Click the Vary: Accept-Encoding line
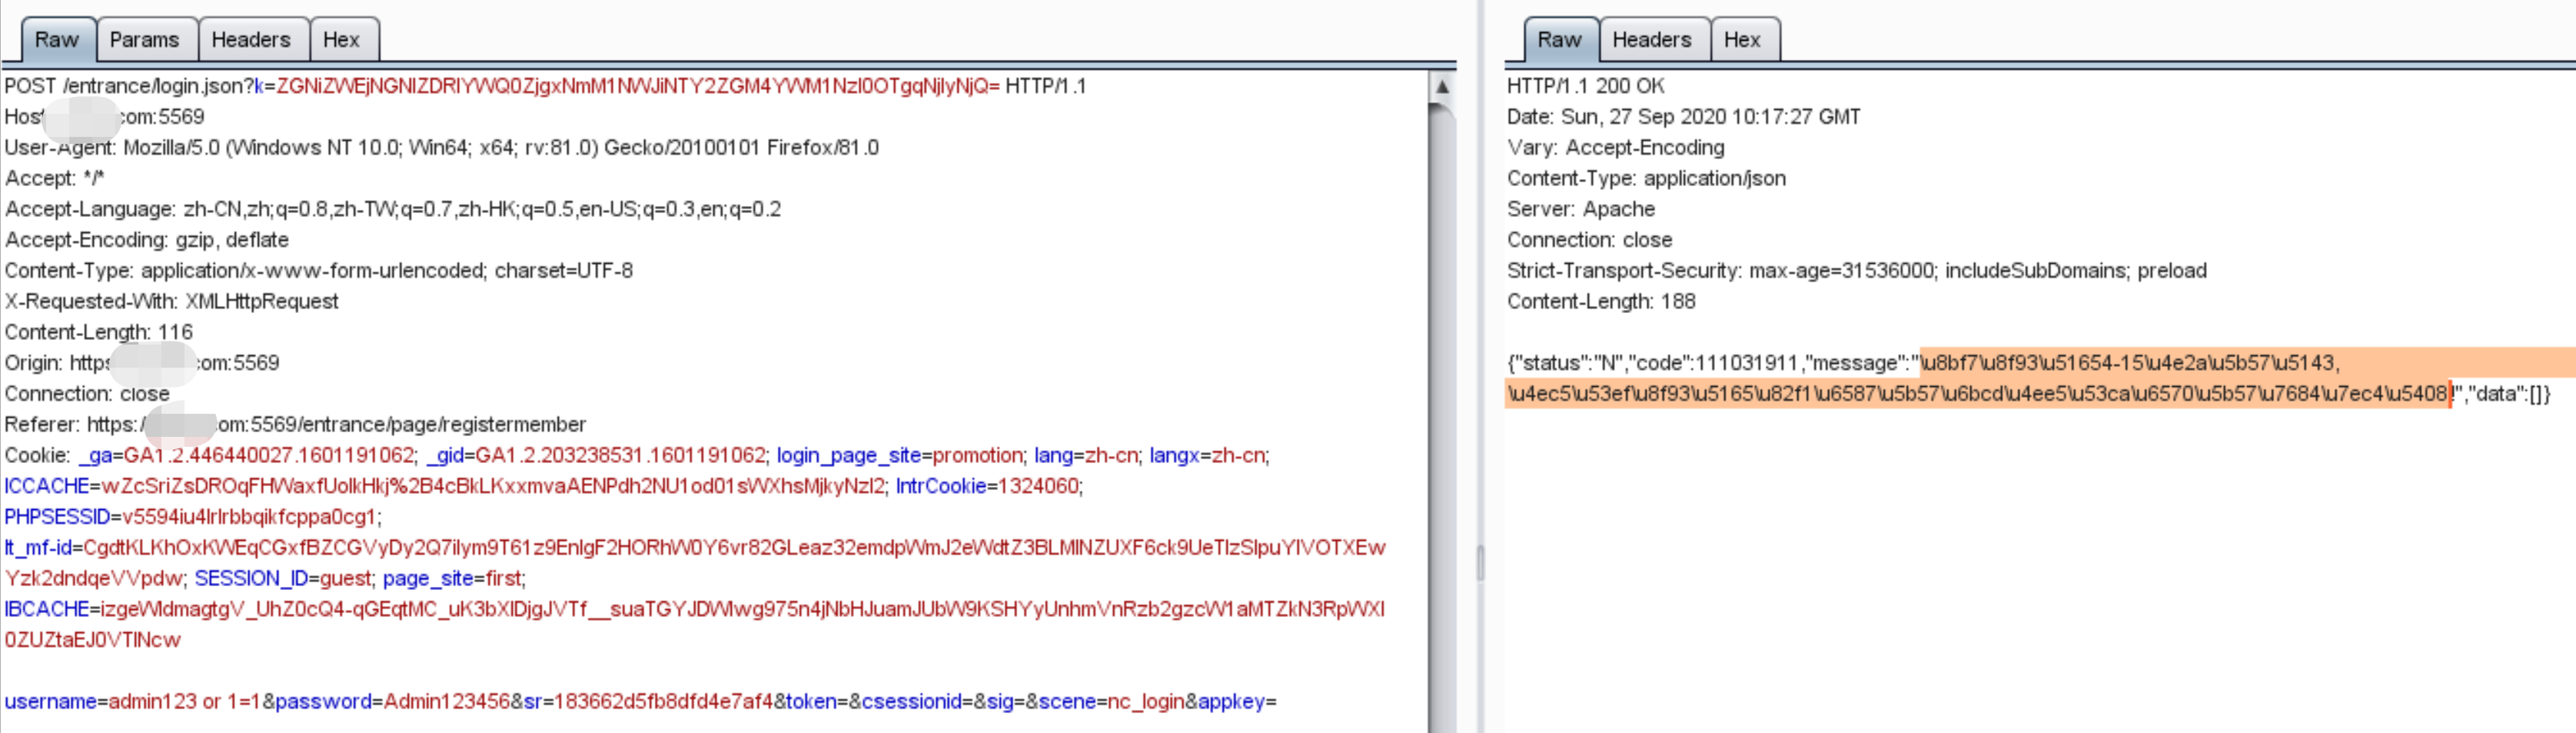The width and height of the screenshot is (2576, 733). pyautogui.click(x=1616, y=148)
